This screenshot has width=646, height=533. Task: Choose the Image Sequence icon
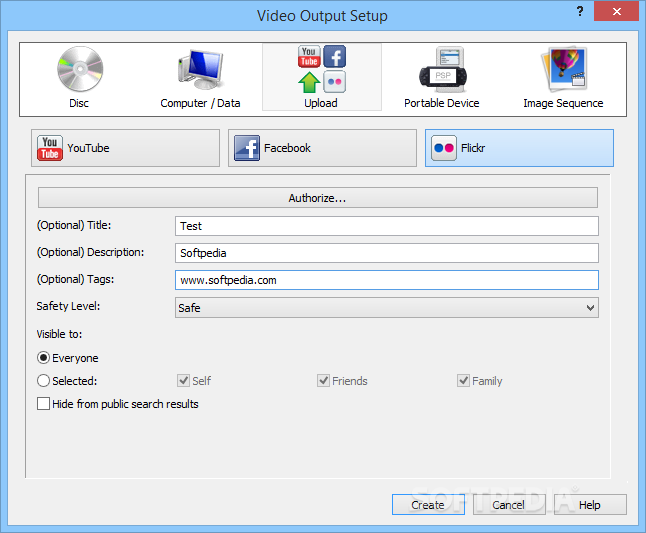click(x=564, y=69)
